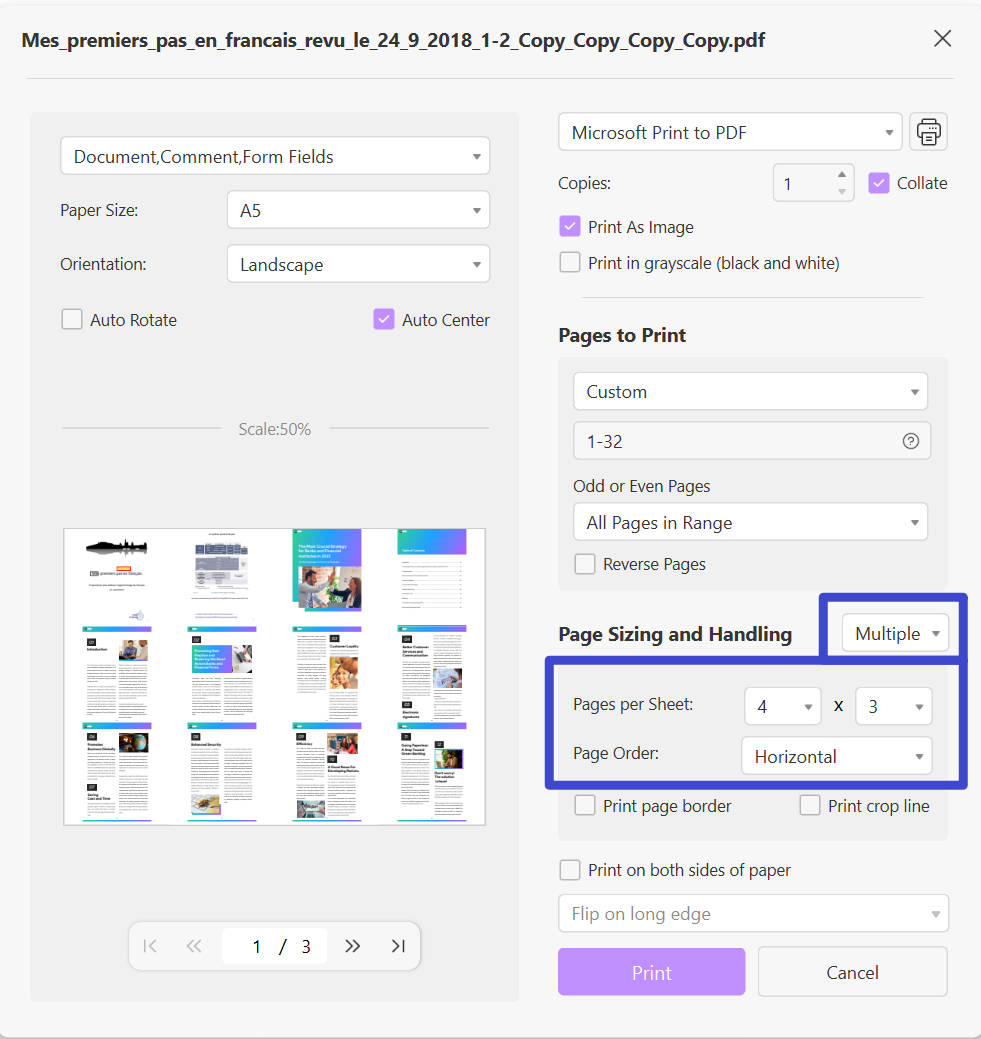Open the Page Order dropdown
The image size is (981, 1039).
click(836, 756)
